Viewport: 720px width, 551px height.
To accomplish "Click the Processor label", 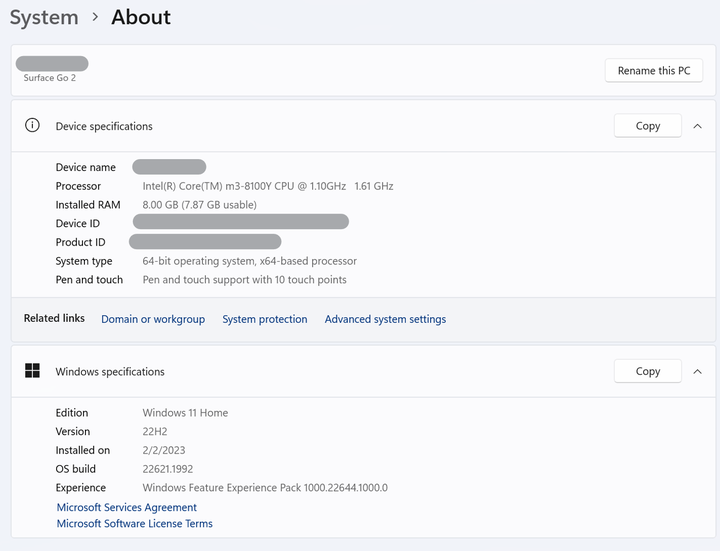I will click(x=78, y=186).
